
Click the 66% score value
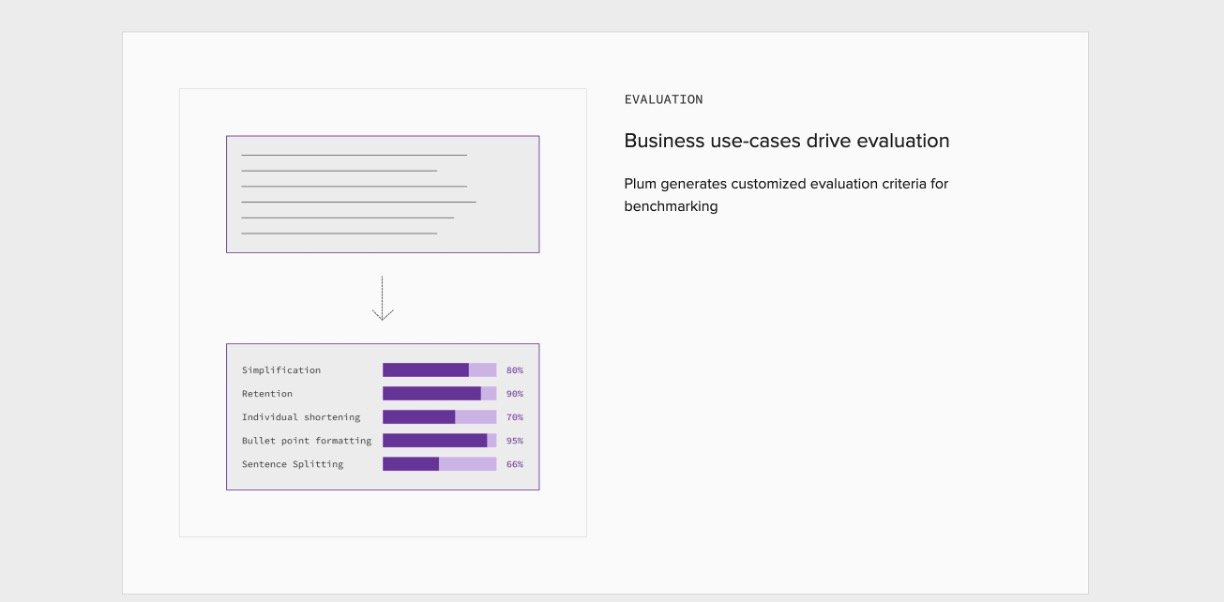click(x=514, y=464)
